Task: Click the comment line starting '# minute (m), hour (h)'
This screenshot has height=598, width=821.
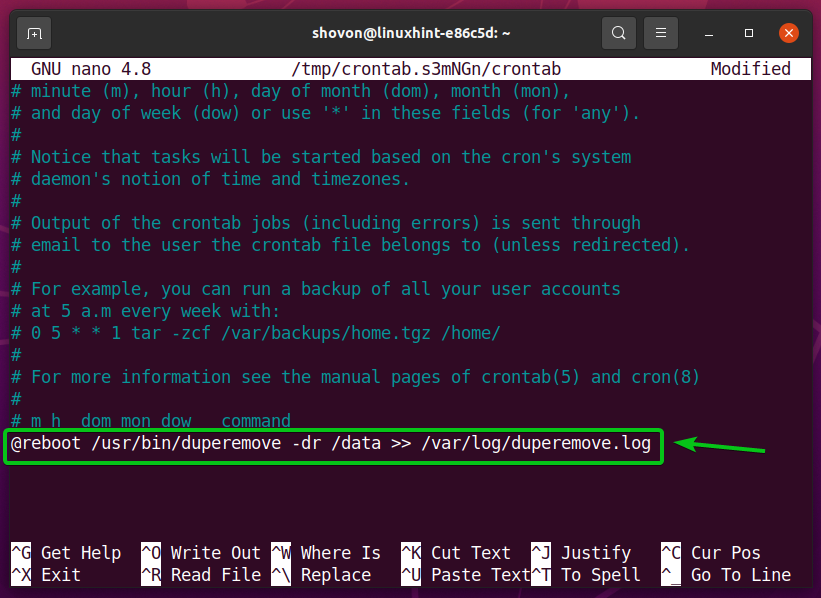Action: [x=291, y=92]
